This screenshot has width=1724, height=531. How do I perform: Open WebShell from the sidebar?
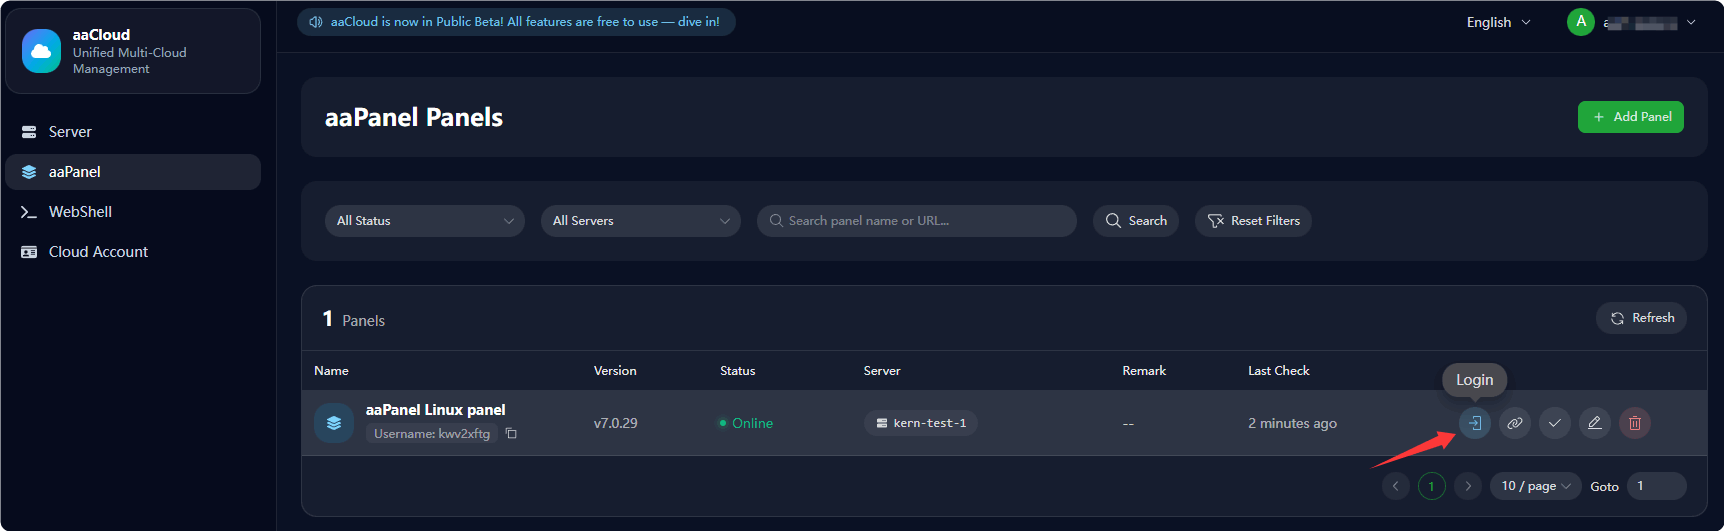tap(133, 212)
